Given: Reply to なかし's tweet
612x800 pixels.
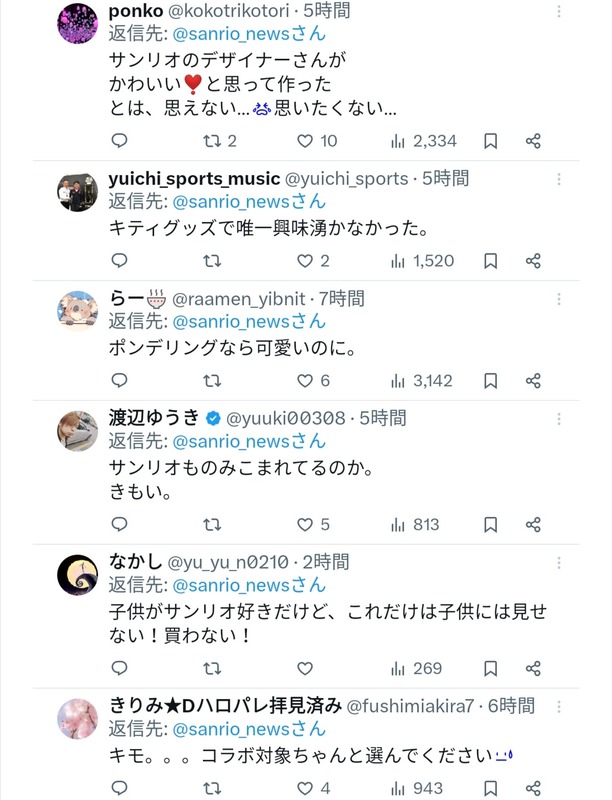Looking at the screenshot, I should click(119, 668).
